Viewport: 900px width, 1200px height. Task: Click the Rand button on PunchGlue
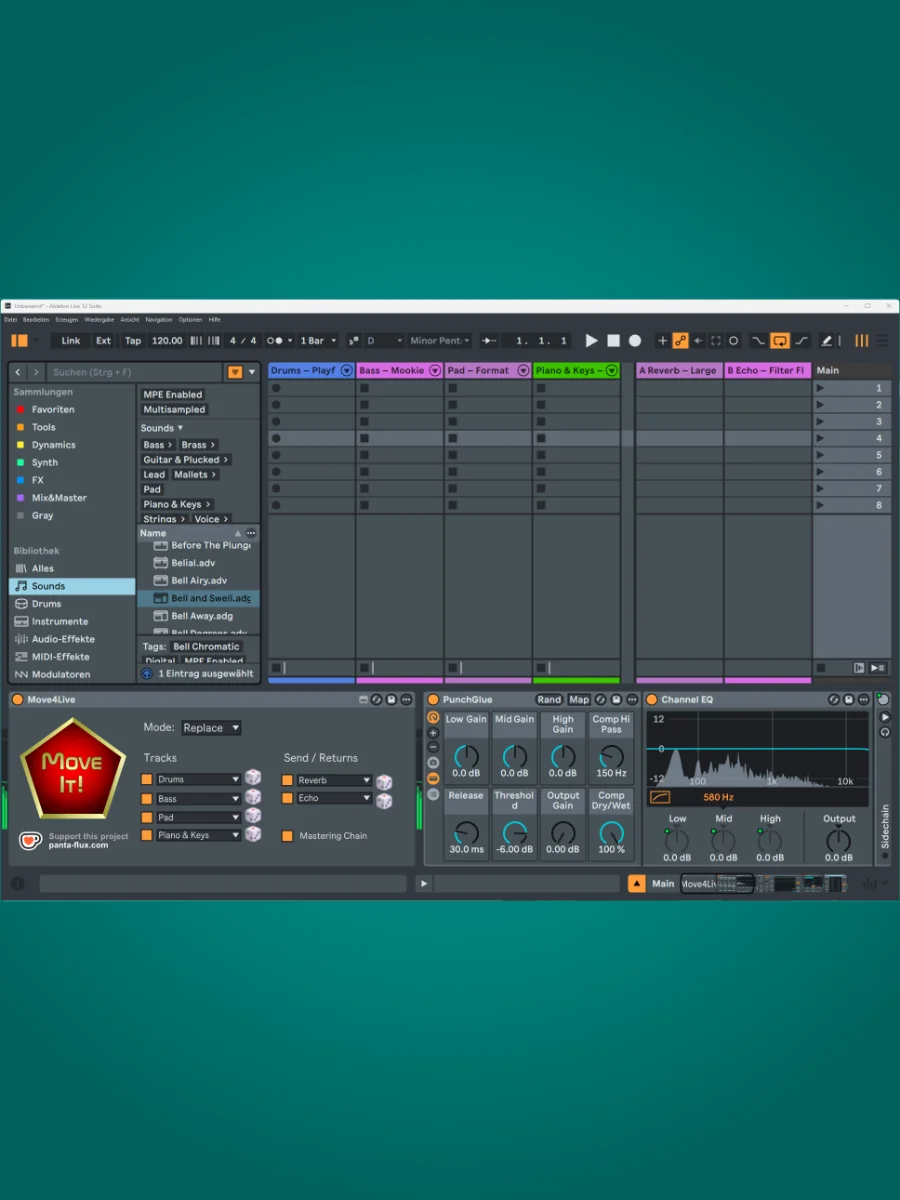click(x=549, y=700)
